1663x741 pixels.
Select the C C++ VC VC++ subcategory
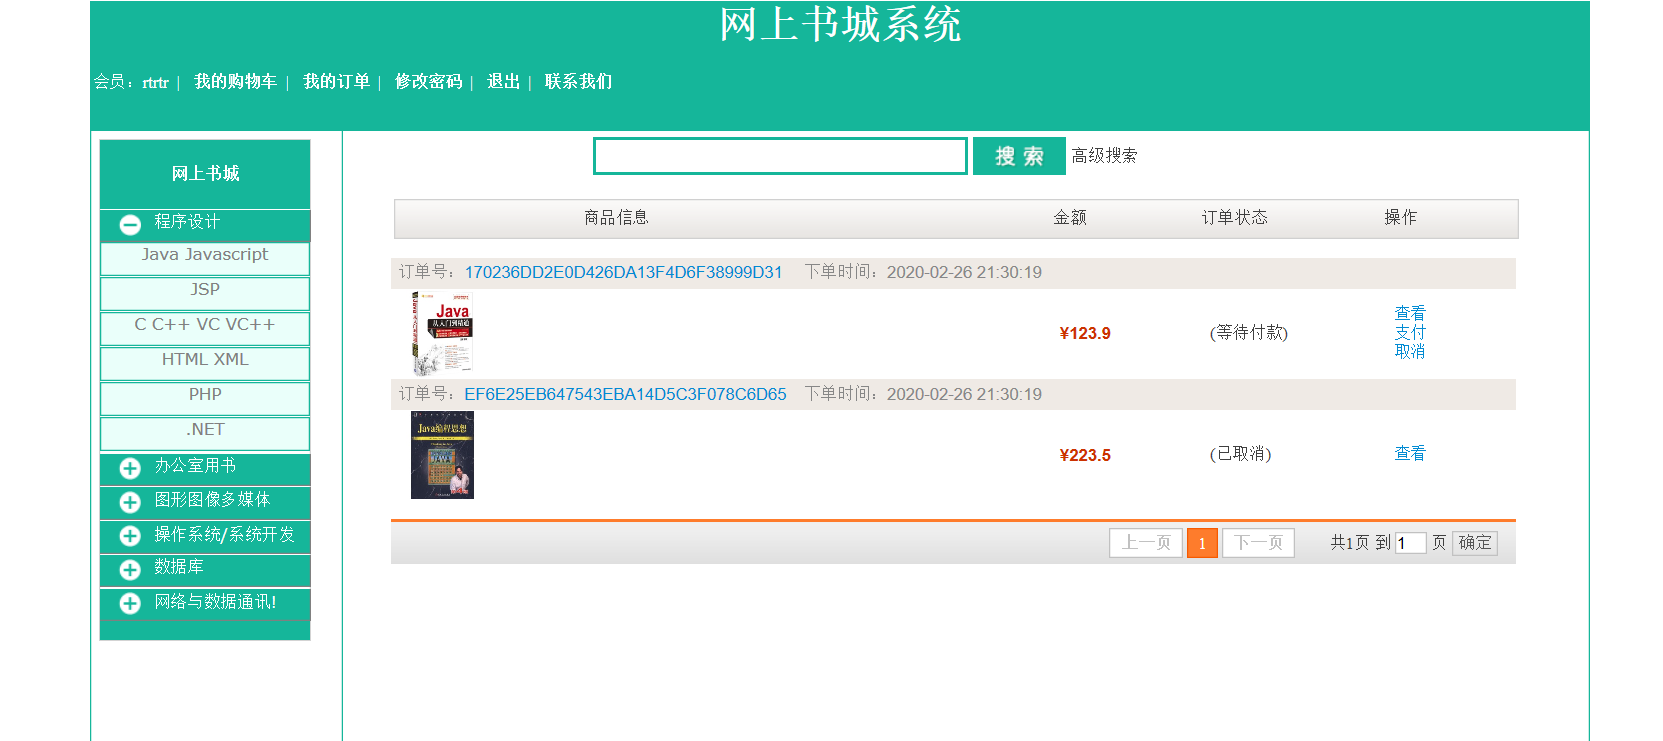coord(205,328)
